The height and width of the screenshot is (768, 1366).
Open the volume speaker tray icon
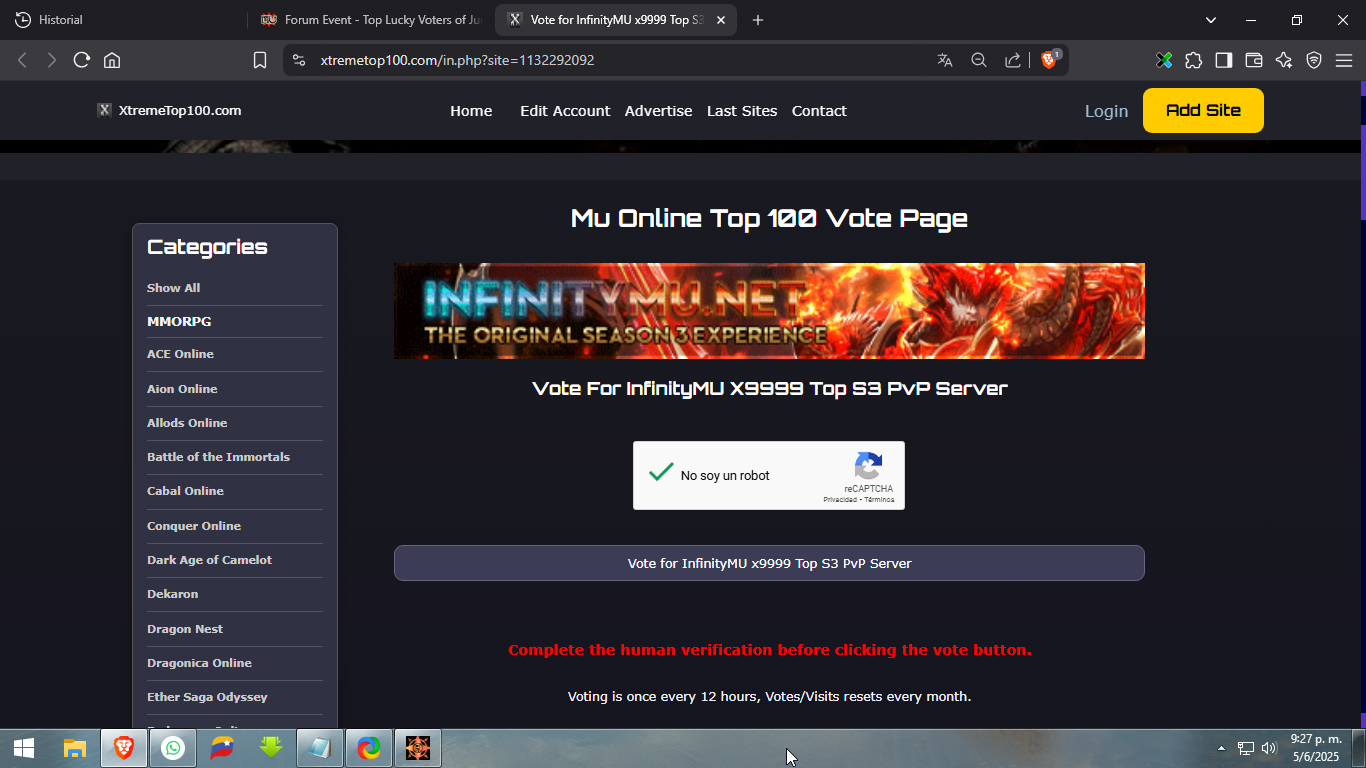click(1270, 748)
